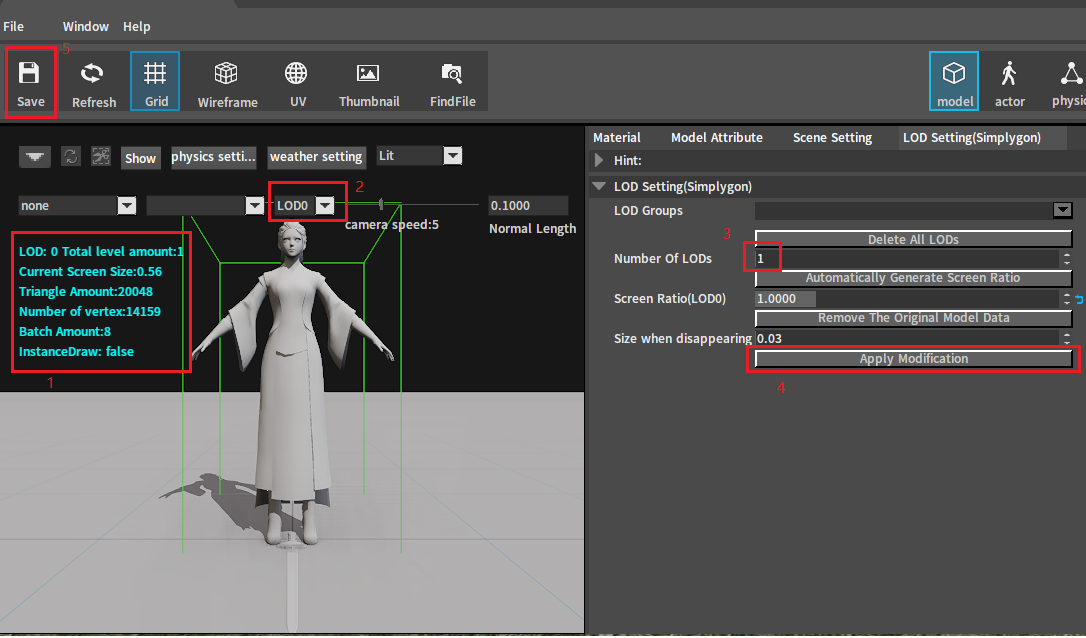Click the Save icon in toolbar

(x=30, y=82)
